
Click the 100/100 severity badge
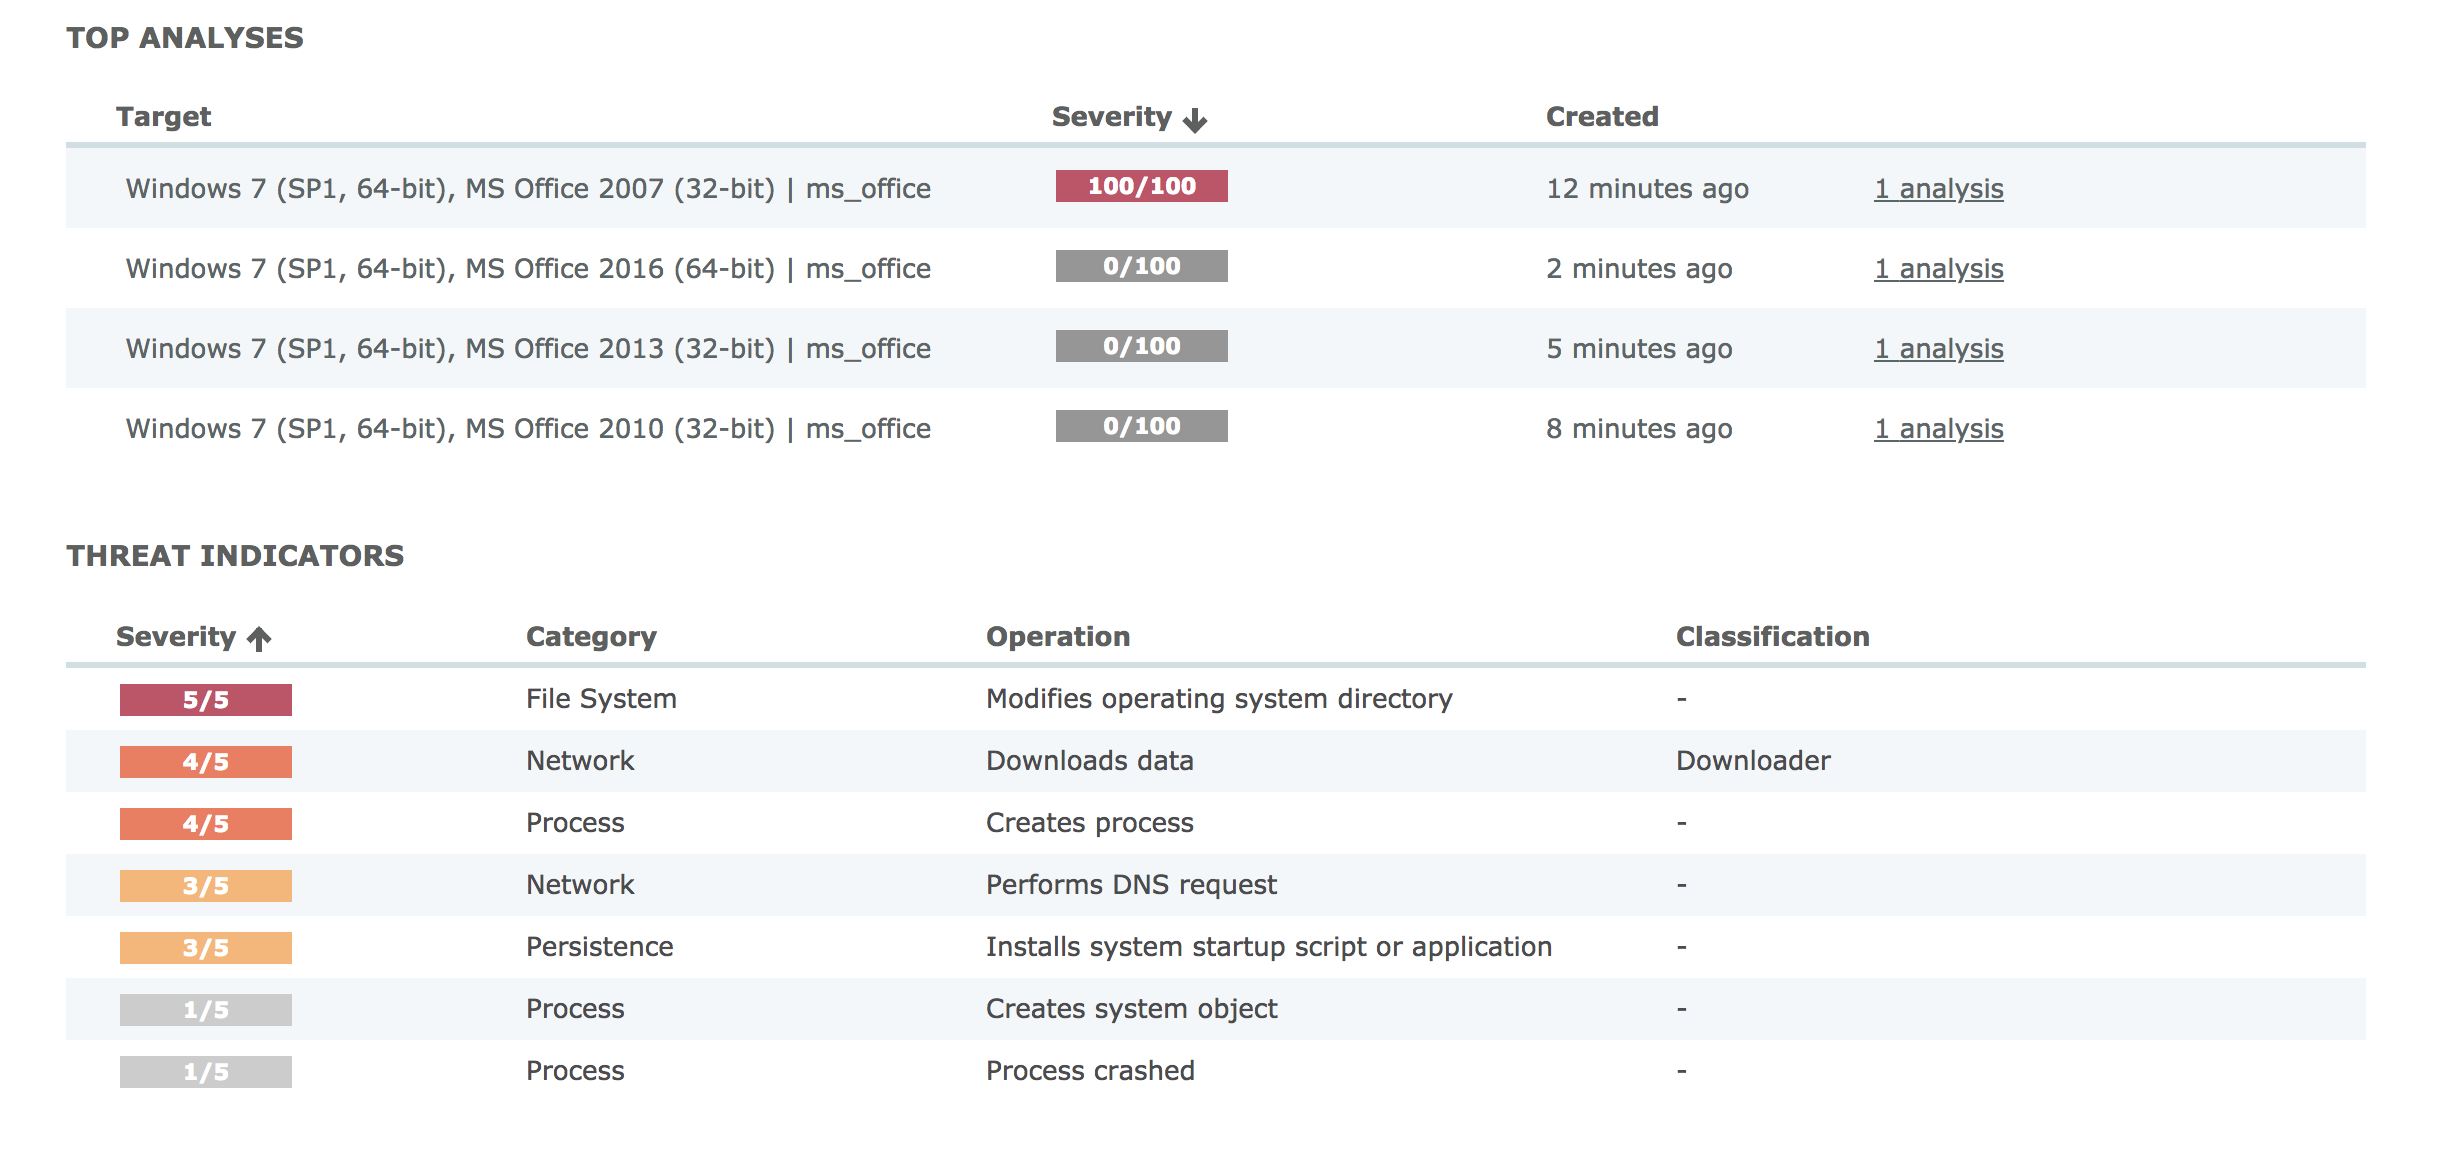pos(1141,186)
